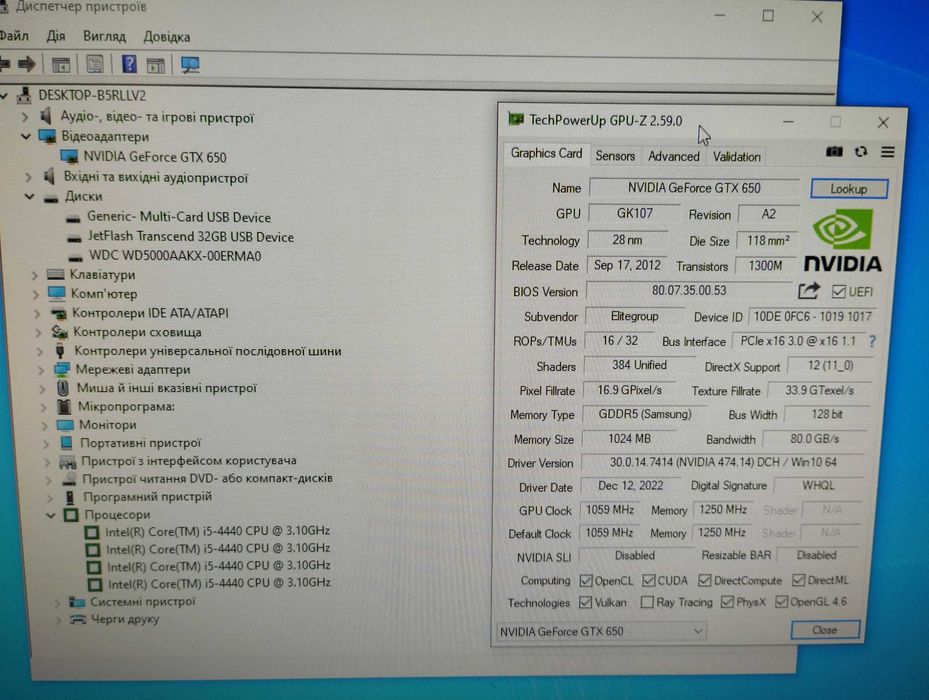This screenshot has width=929, height=700.
Task: Select the last Intel Core i5-4440 CPU entry
Action: tap(219, 584)
